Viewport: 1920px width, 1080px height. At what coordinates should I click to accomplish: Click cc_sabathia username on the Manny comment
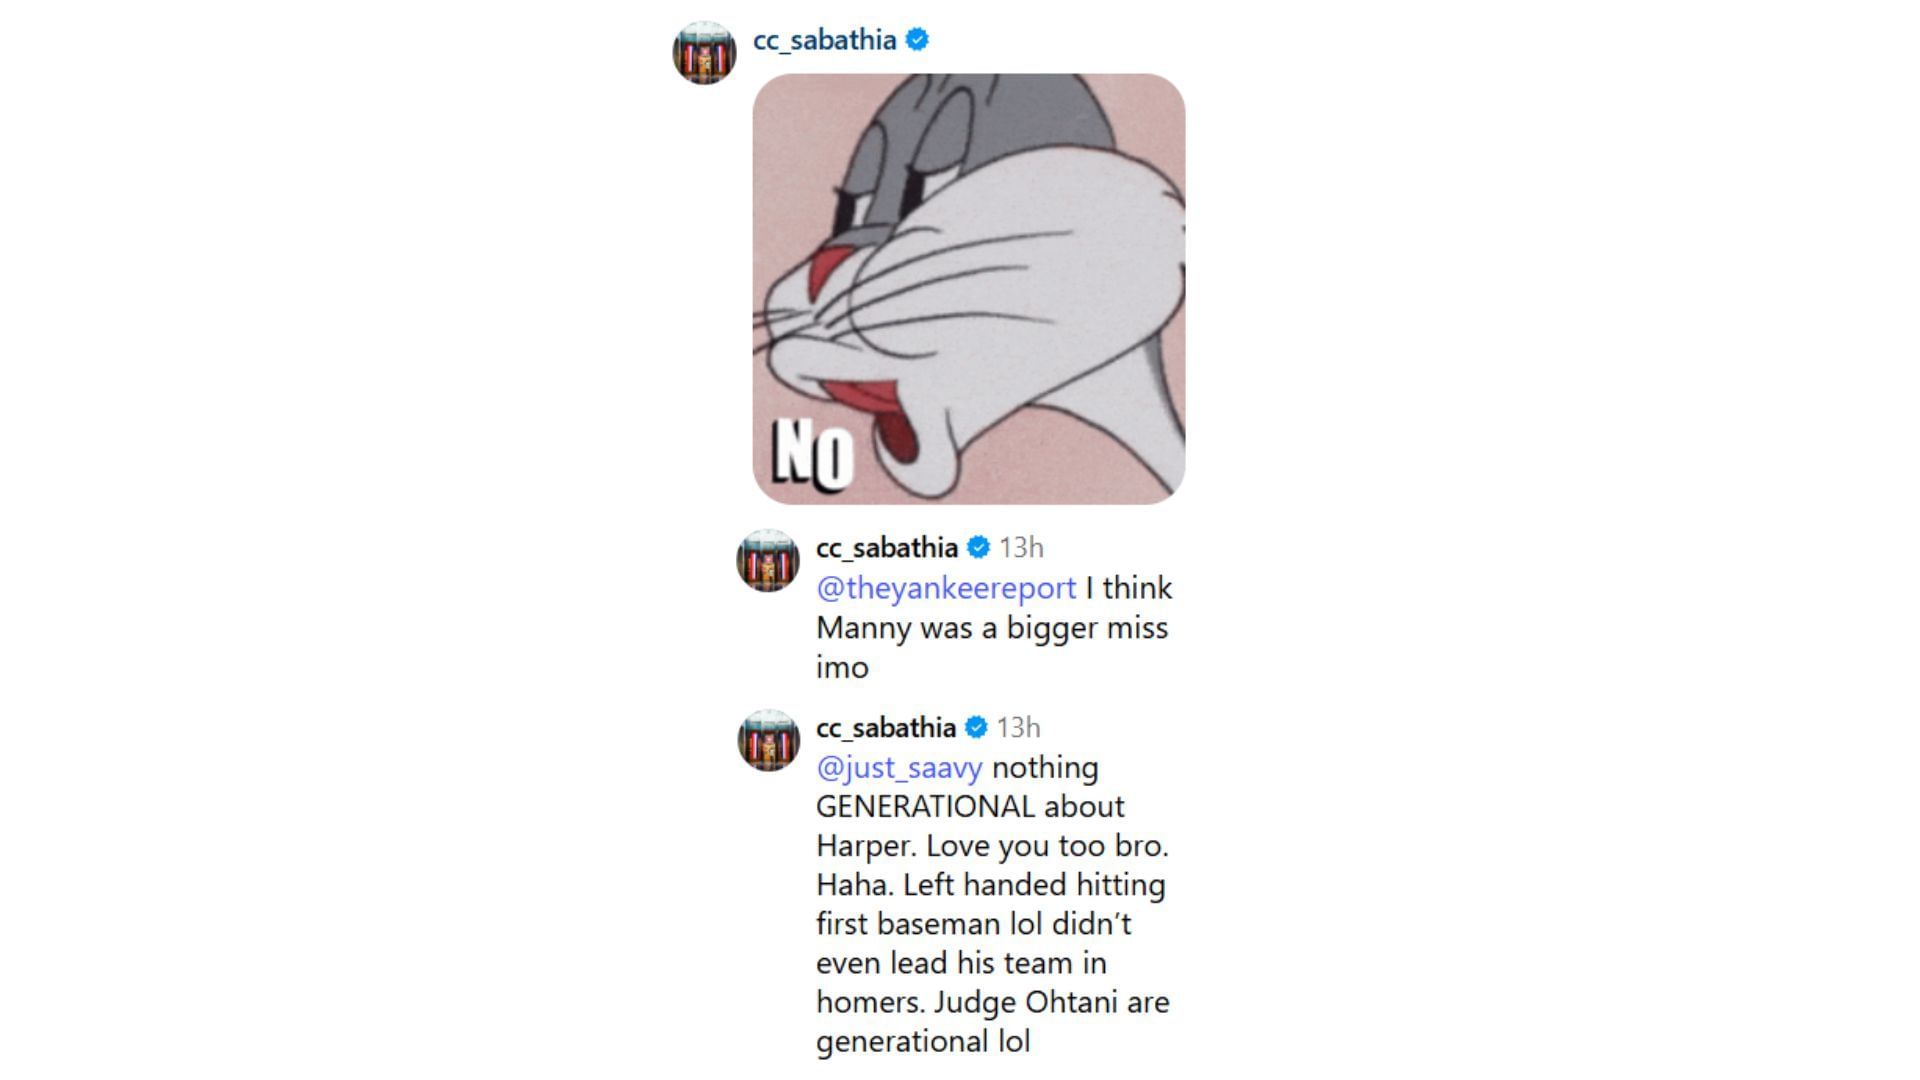(x=887, y=548)
